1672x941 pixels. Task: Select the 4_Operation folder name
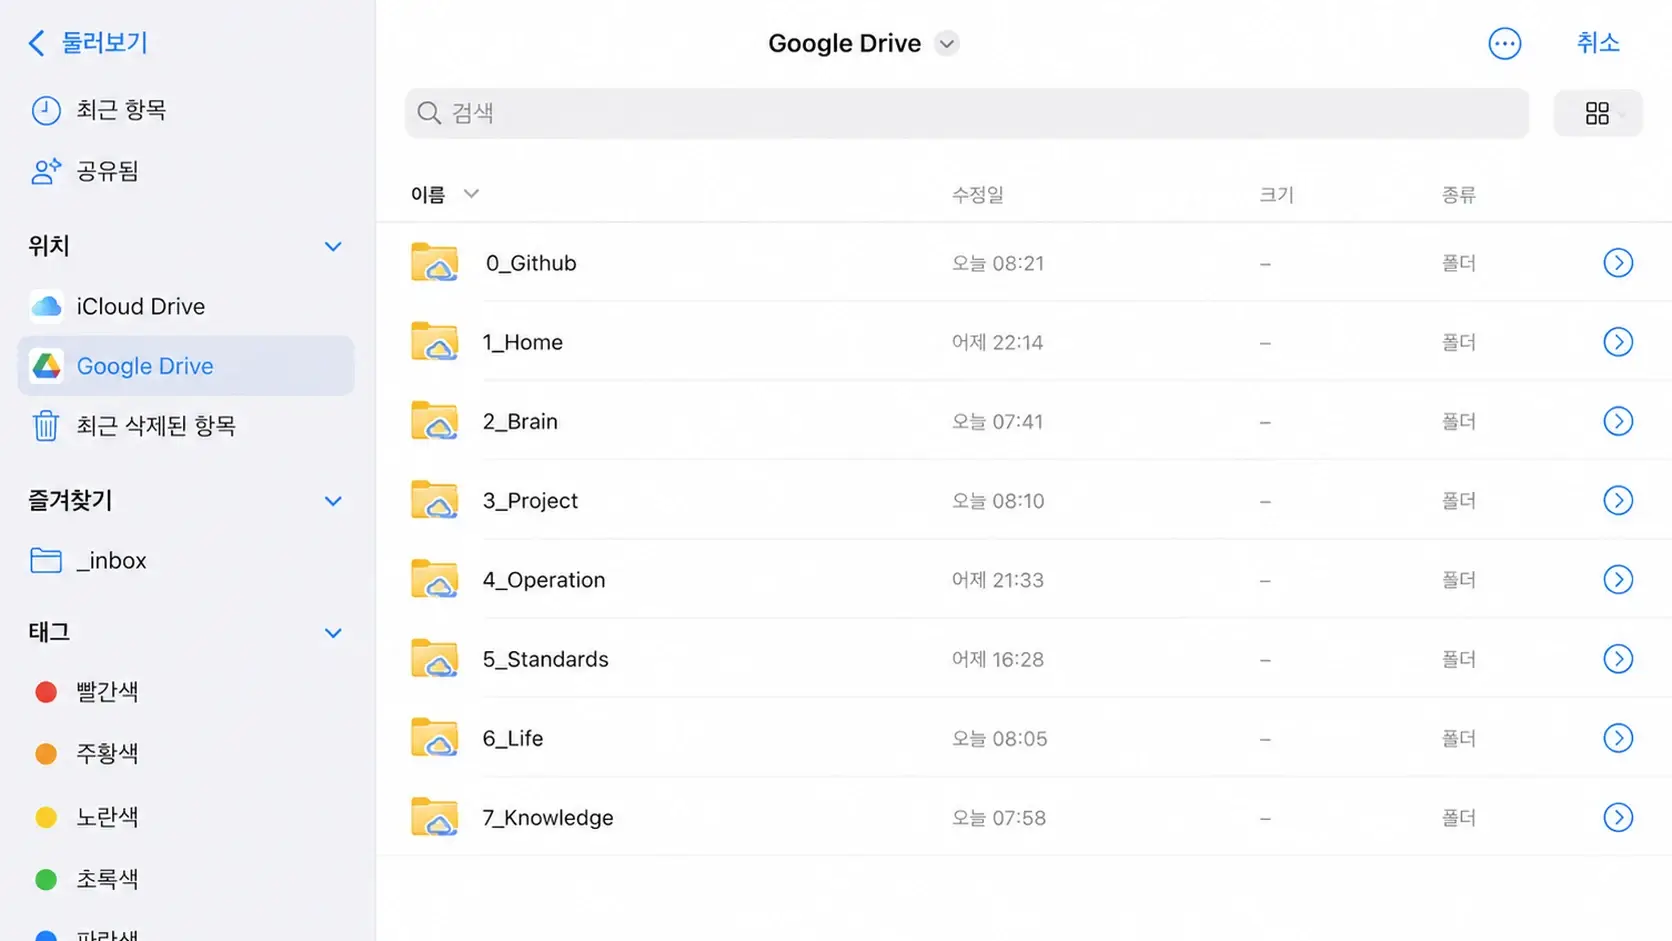pyautogui.click(x=544, y=580)
